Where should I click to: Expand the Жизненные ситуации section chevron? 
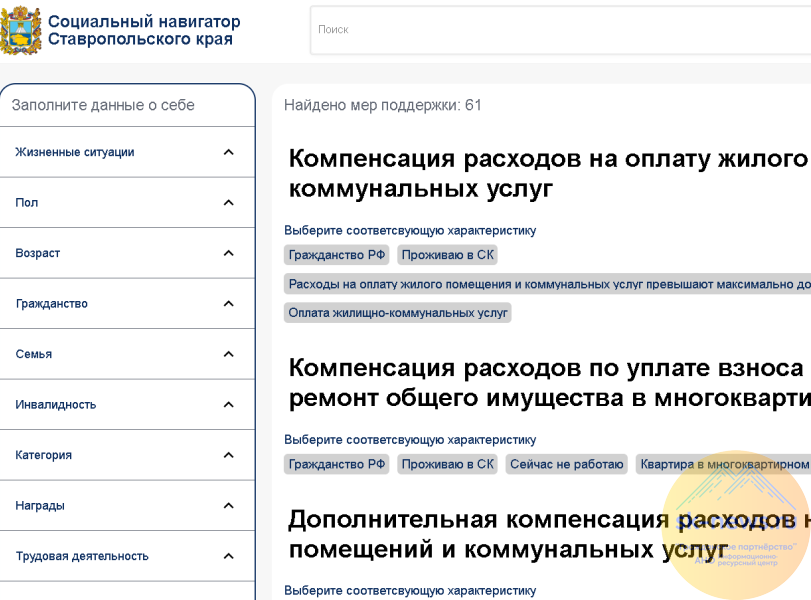click(x=228, y=152)
